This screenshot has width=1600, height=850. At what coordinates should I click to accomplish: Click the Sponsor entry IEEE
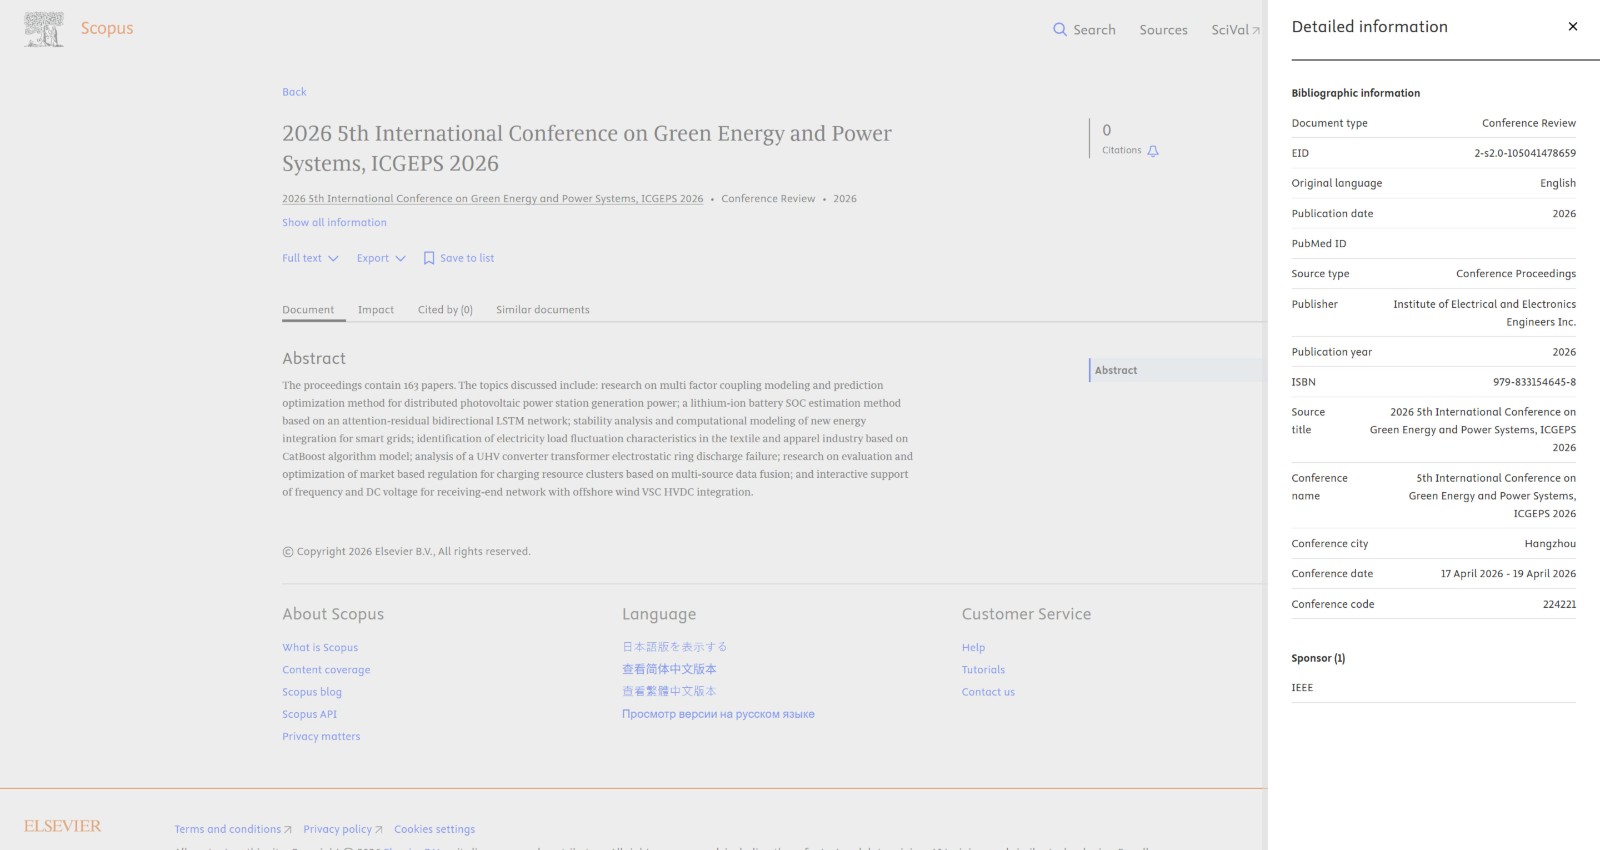[x=1302, y=688]
